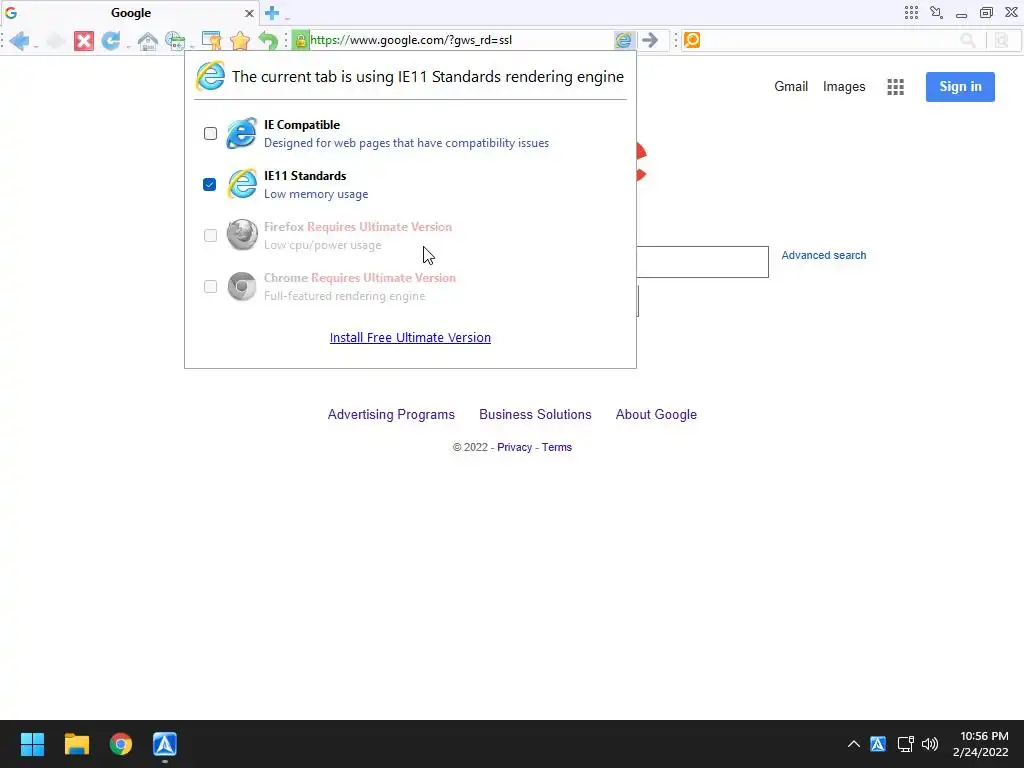The width and height of the screenshot is (1024, 768).
Task: Click the greyed Firefox engine logo
Action: click(x=242, y=235)
